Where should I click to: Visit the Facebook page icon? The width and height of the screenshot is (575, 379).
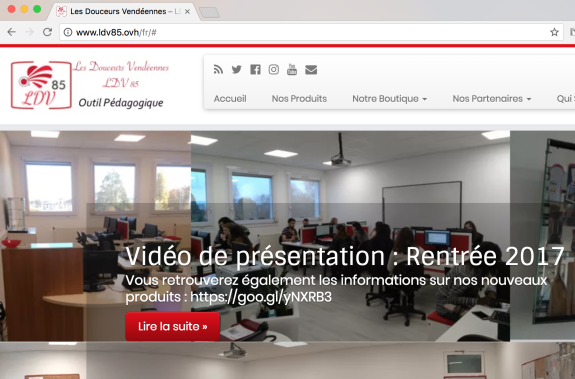255,69
